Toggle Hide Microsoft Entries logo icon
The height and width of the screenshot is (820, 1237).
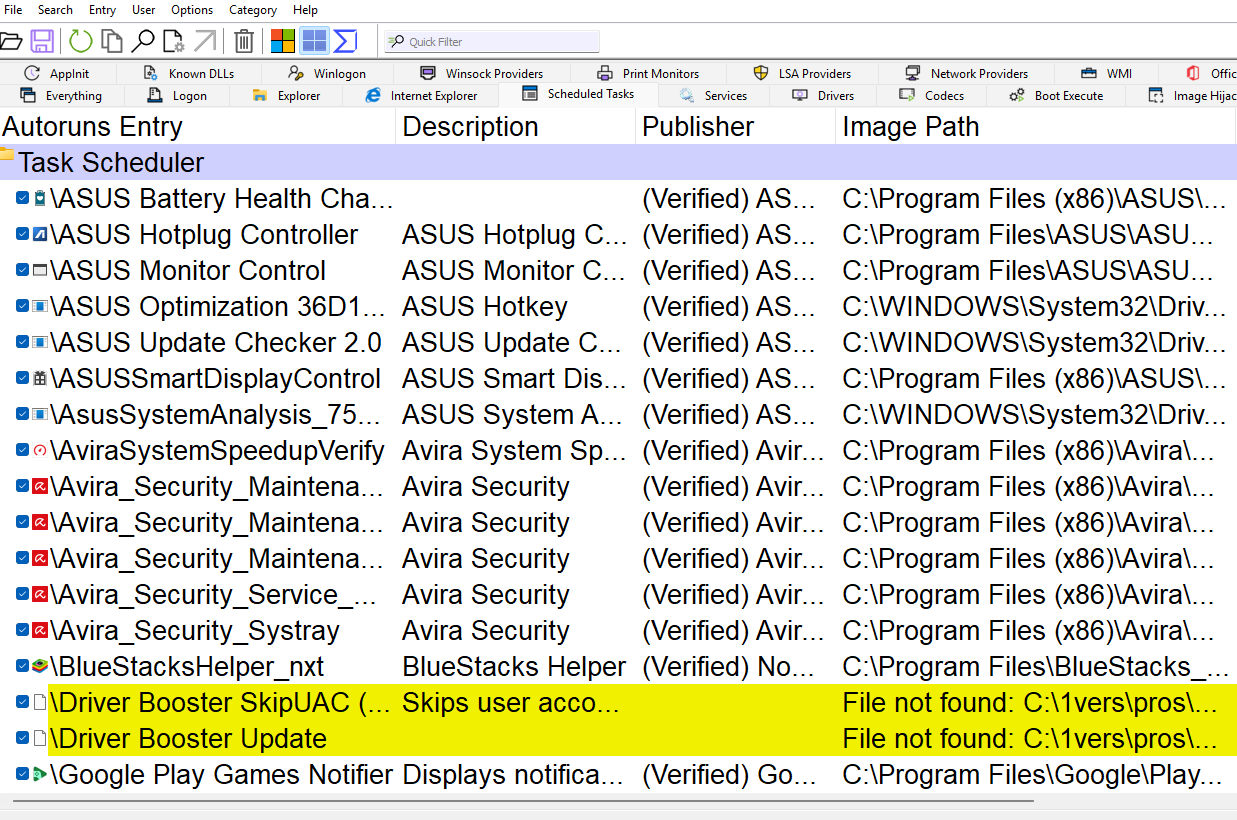283,41
